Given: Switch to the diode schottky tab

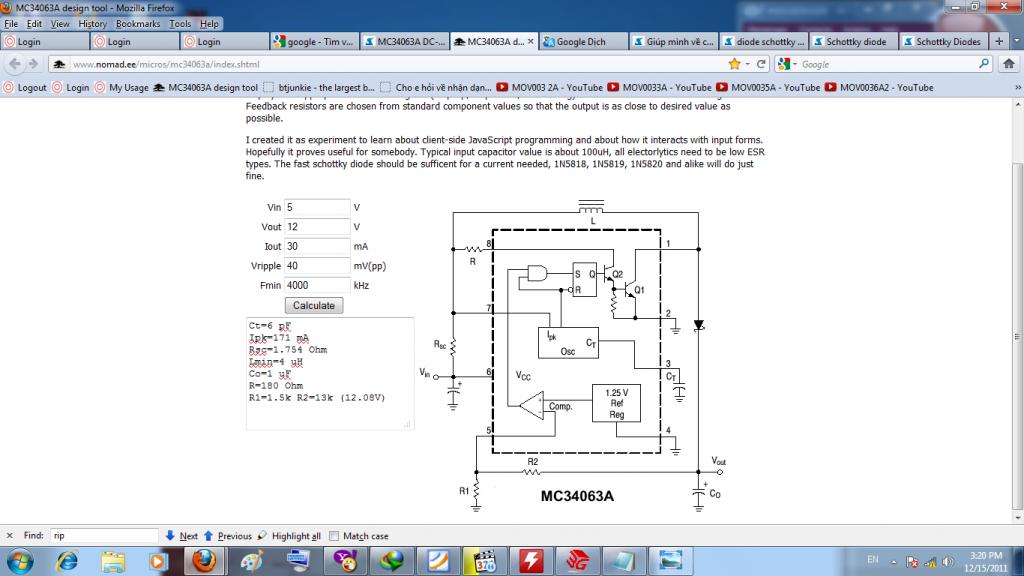Looking at the screenshot, I should [764, 41].
